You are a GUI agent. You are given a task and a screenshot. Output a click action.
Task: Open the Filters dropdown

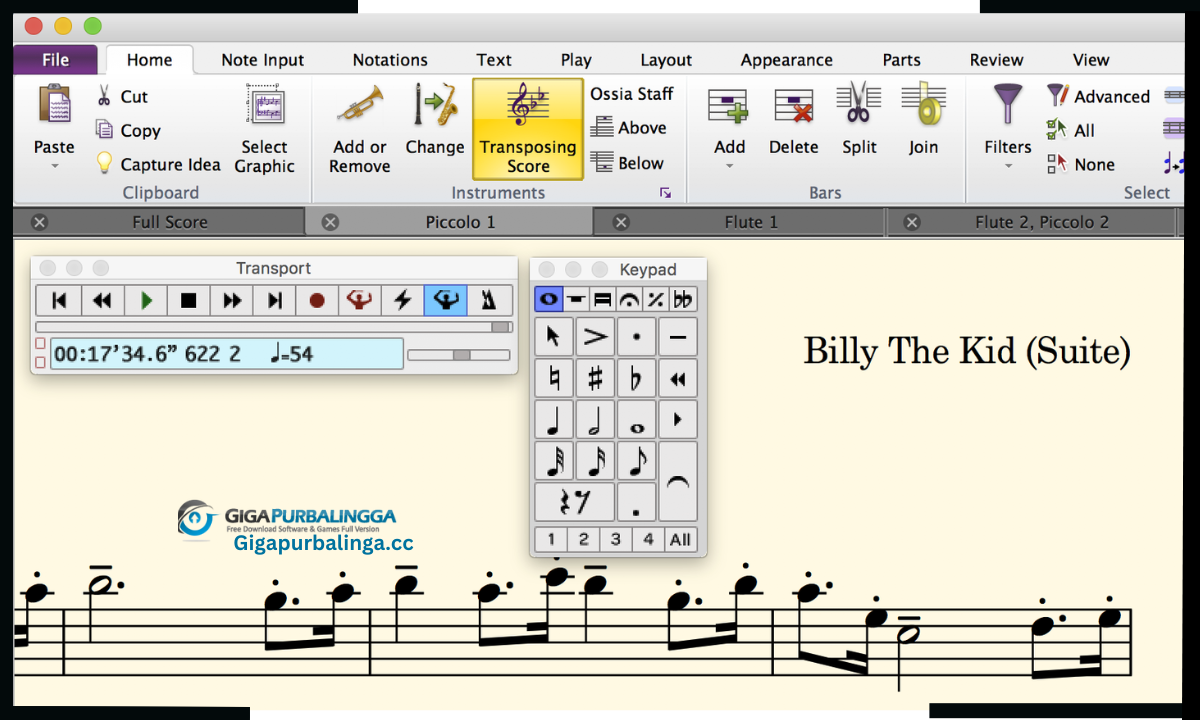click(1007, 166)
